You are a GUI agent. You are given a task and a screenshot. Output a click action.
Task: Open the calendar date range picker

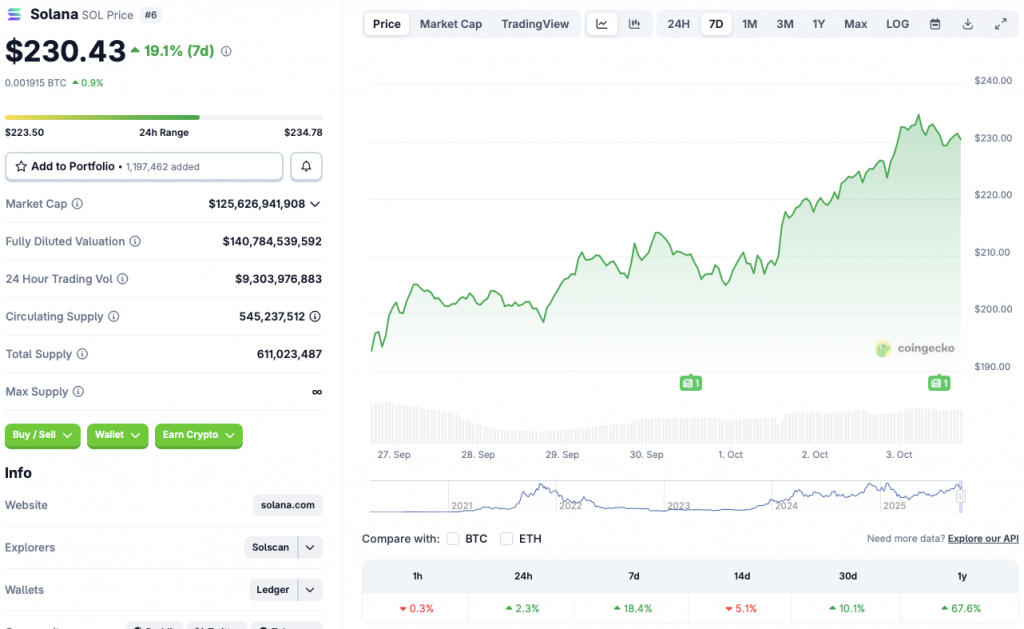[935, 24]
